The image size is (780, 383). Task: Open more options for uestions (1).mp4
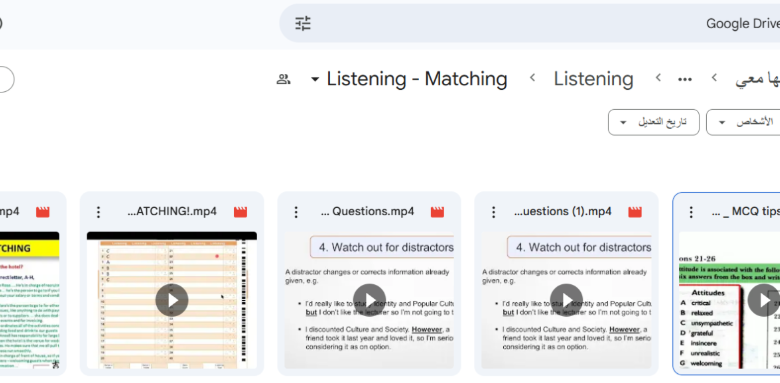(493, 212)
